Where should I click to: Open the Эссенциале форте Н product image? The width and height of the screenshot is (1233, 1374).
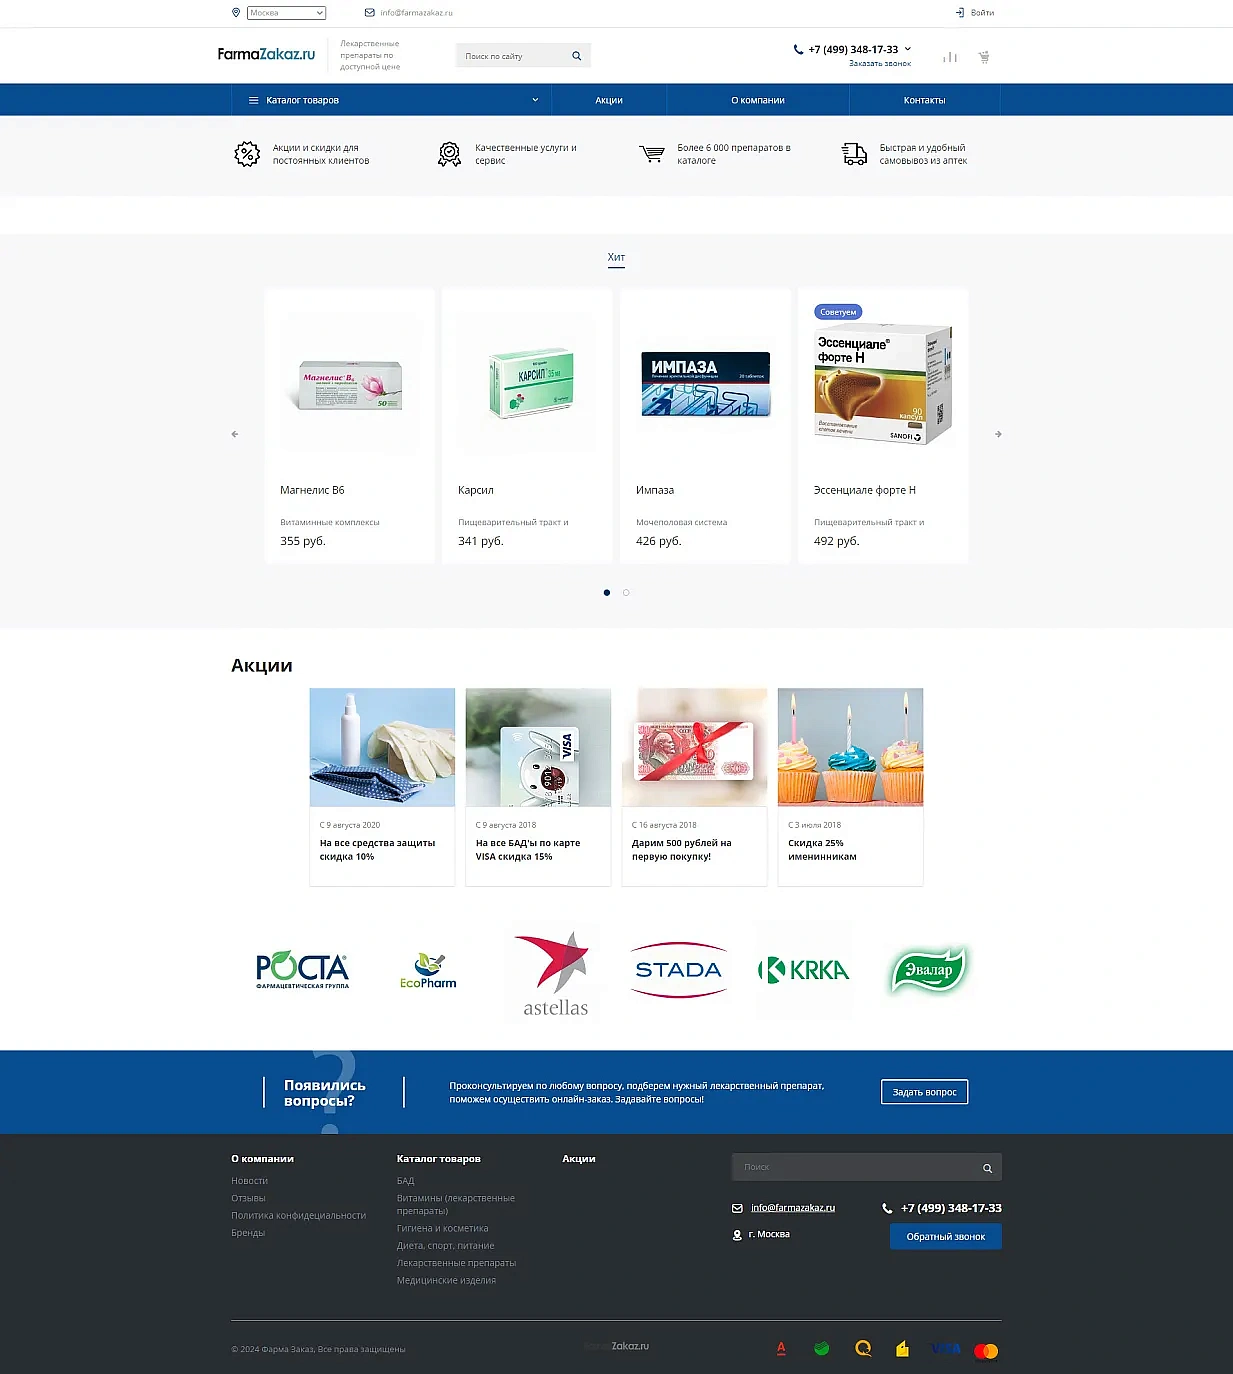882,385
